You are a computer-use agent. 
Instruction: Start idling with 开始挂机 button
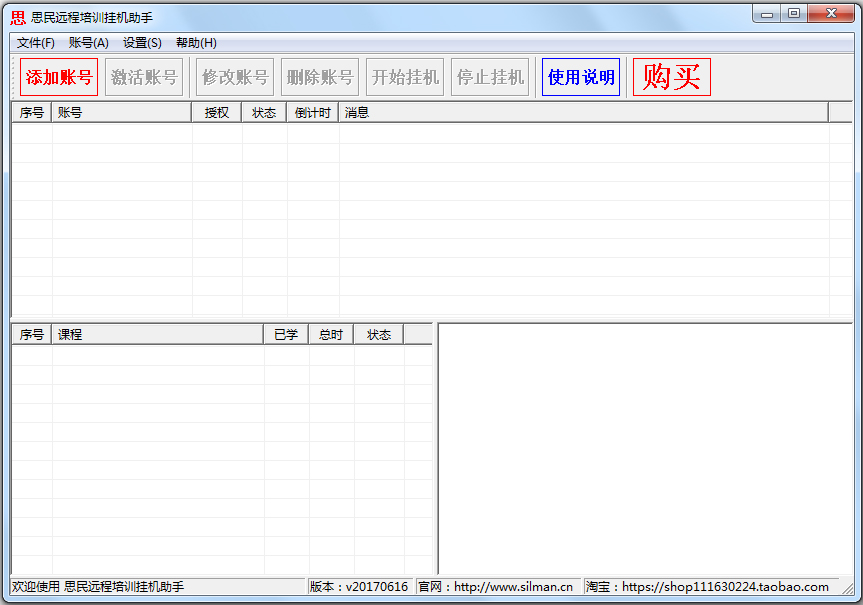405,77
